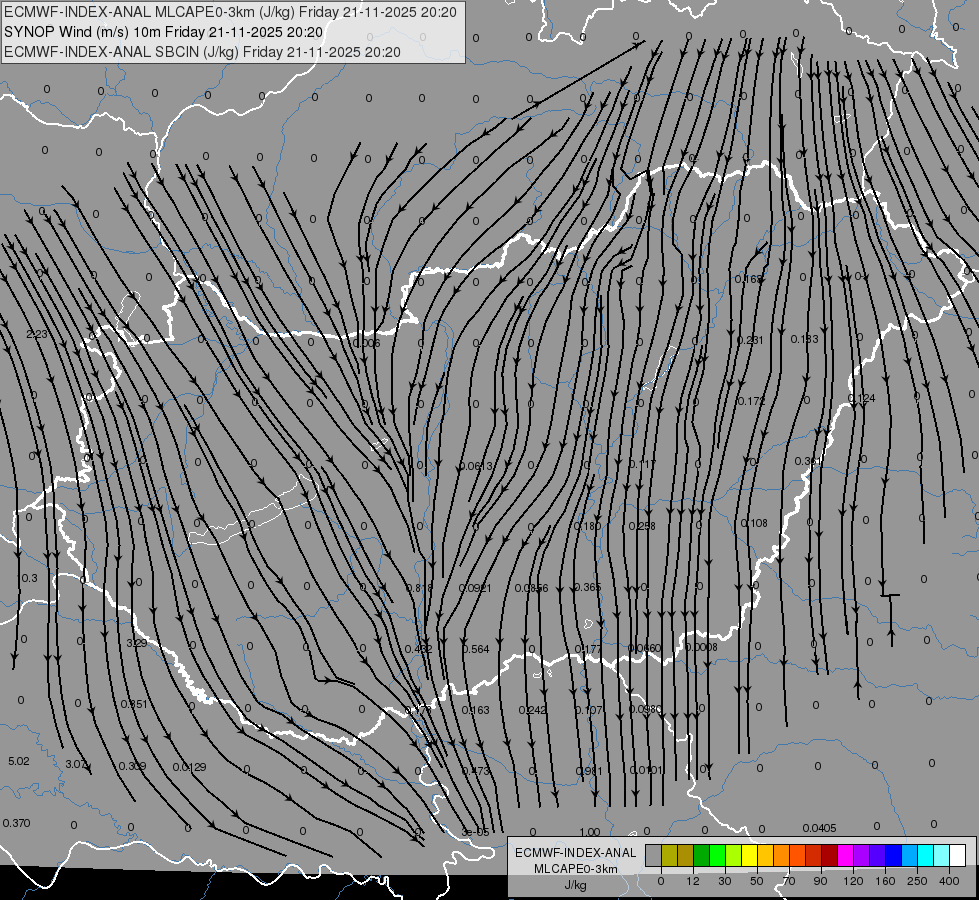Click the map value '0.172'
Screen dimensions: 979x900
752,401
